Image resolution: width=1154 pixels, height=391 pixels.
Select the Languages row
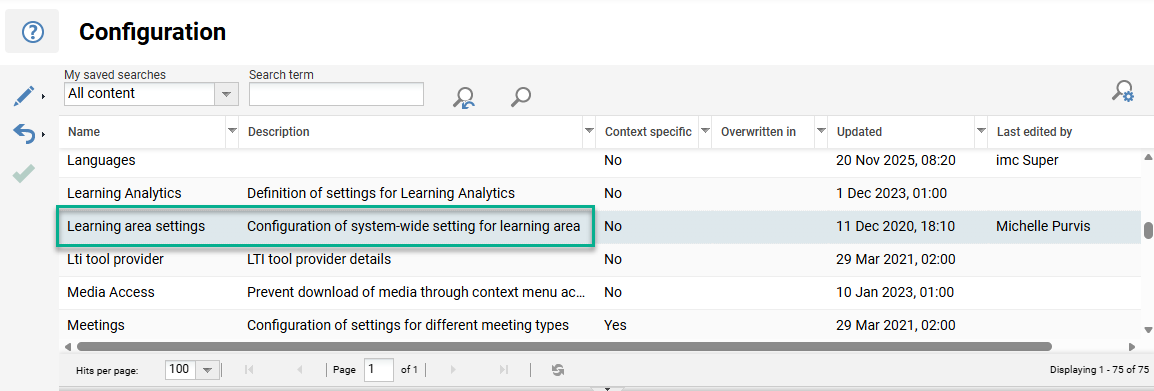tap(600, 160)
